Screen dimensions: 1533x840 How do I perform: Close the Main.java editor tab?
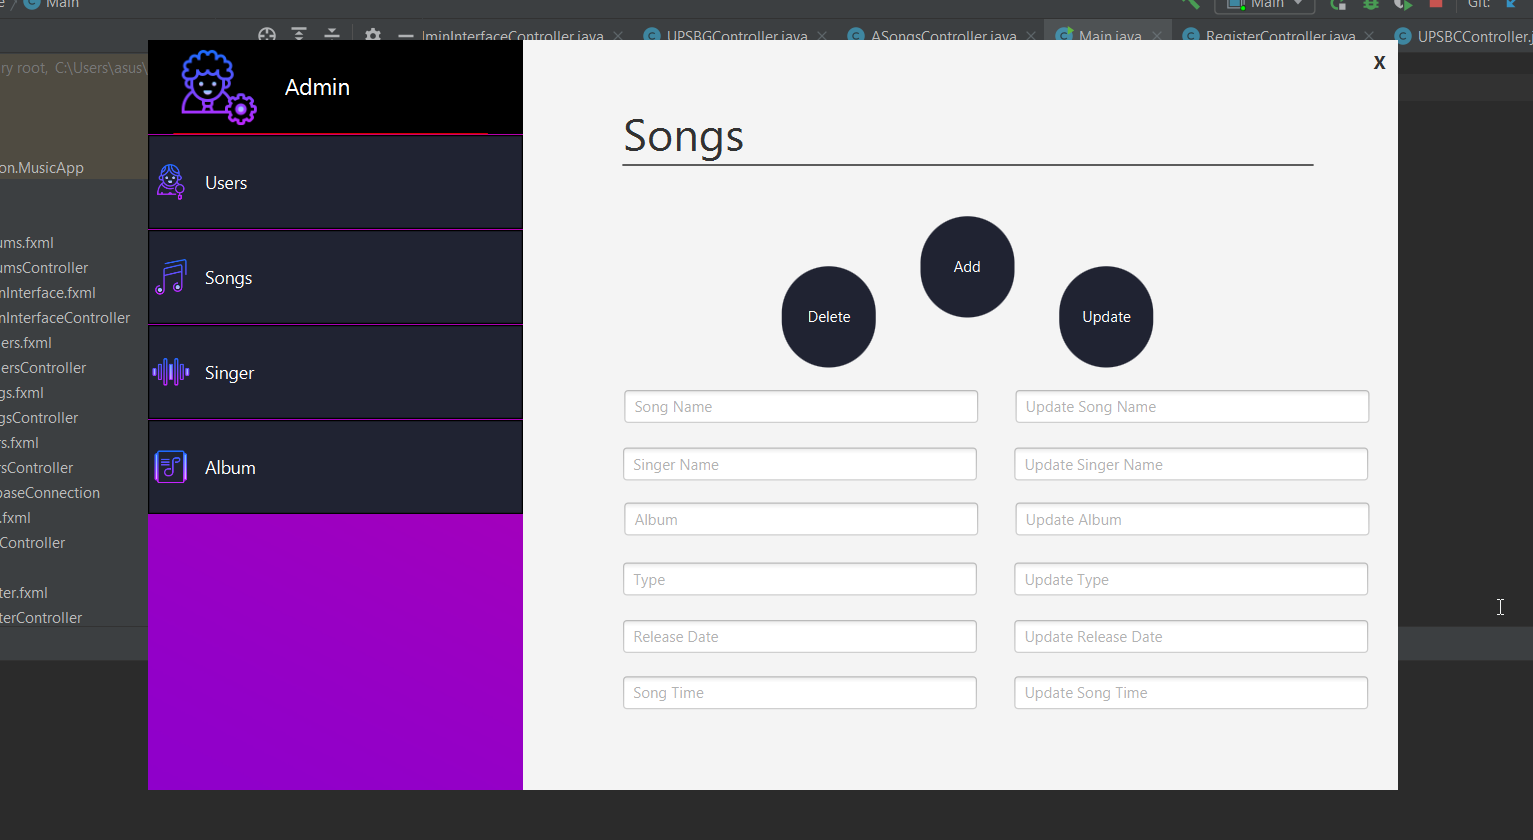[1157, 36]
